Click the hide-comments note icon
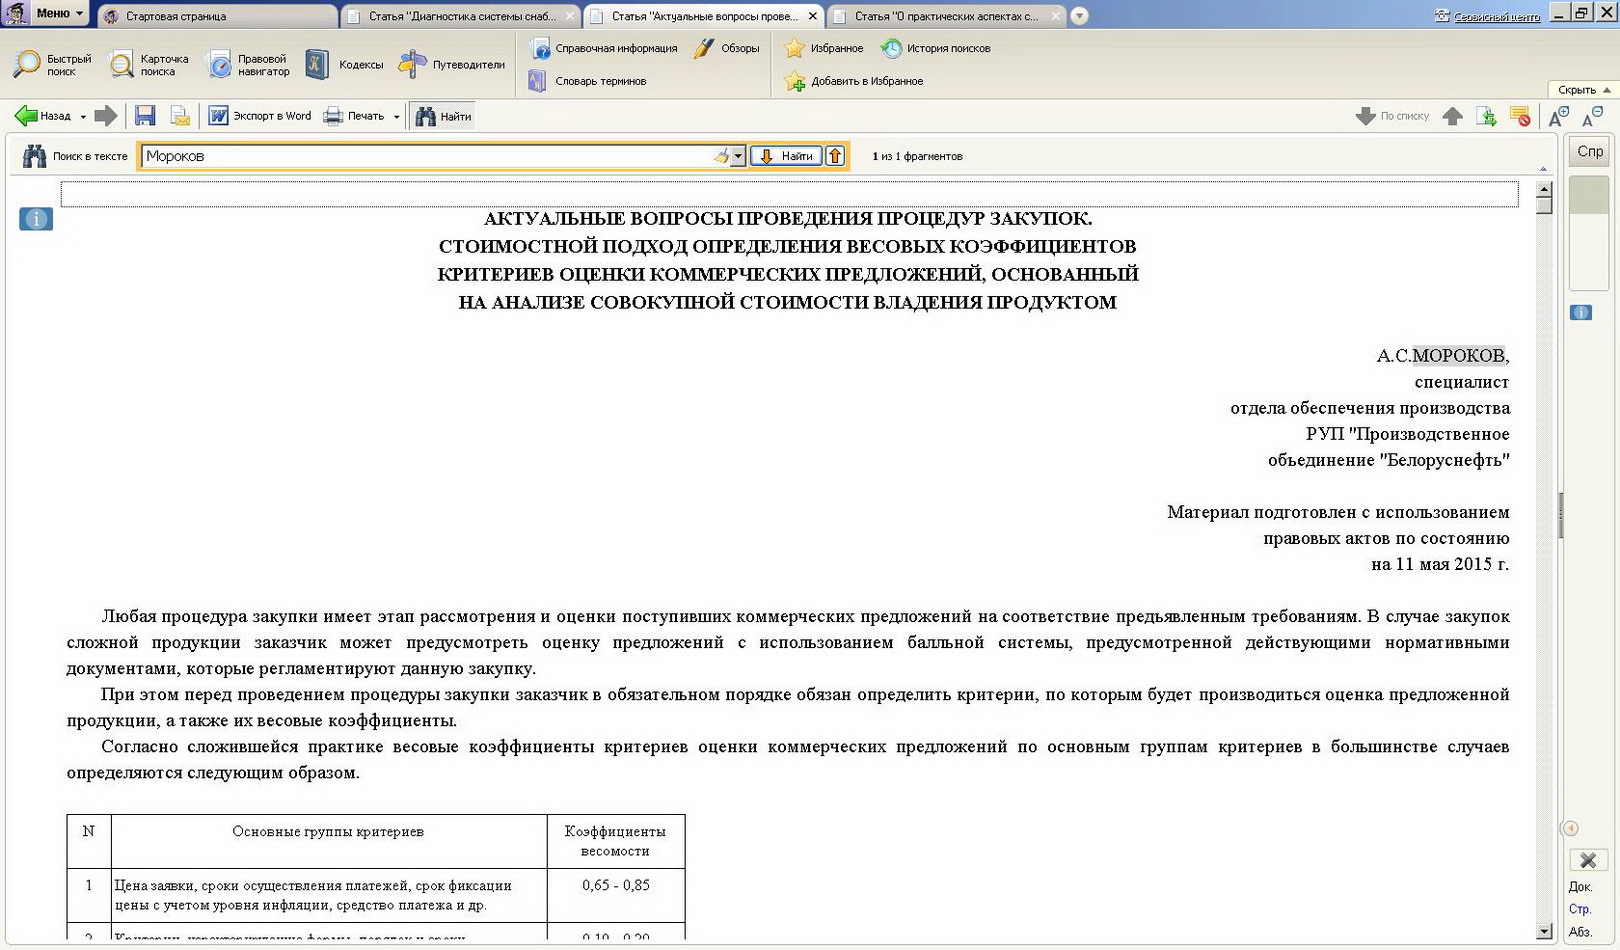The height and width of the screenshot is (950, 1620). tap(1520, 117)
